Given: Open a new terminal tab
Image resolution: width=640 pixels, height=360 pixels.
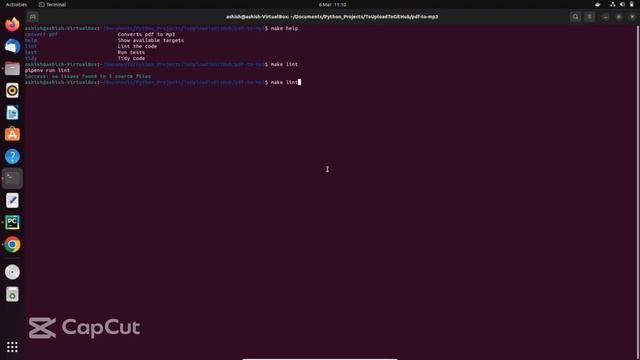Looking at the screenshot, I should tap(33, 17).
